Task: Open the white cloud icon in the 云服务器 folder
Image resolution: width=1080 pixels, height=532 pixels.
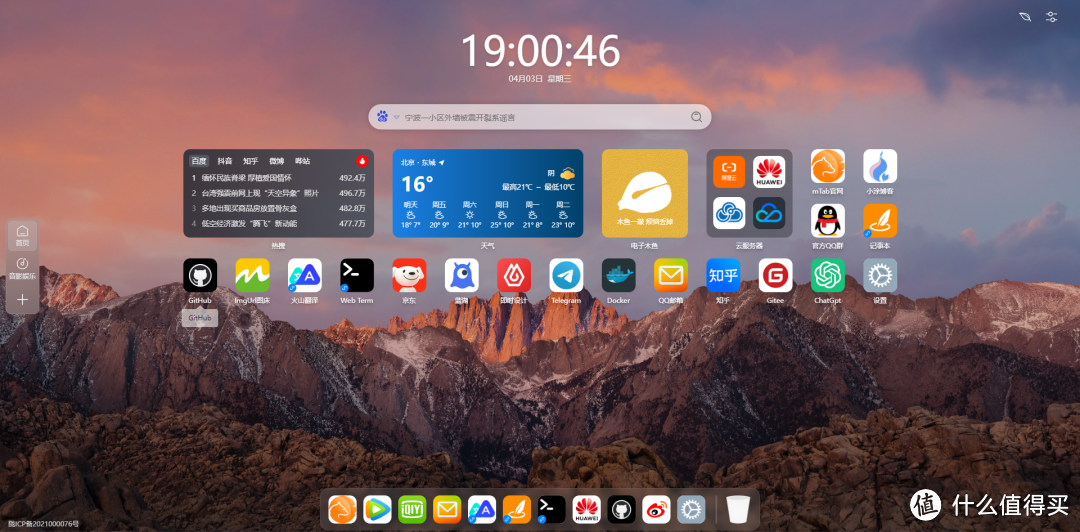Action: click(x=729, y=213)
